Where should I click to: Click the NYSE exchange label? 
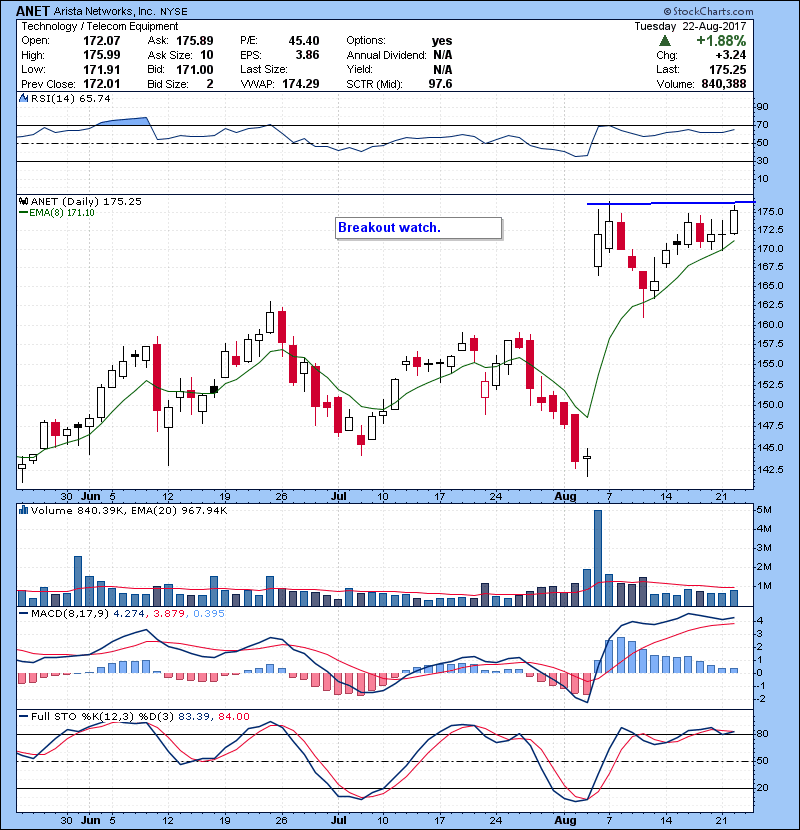pyautogui.click(x=174, y=11)
